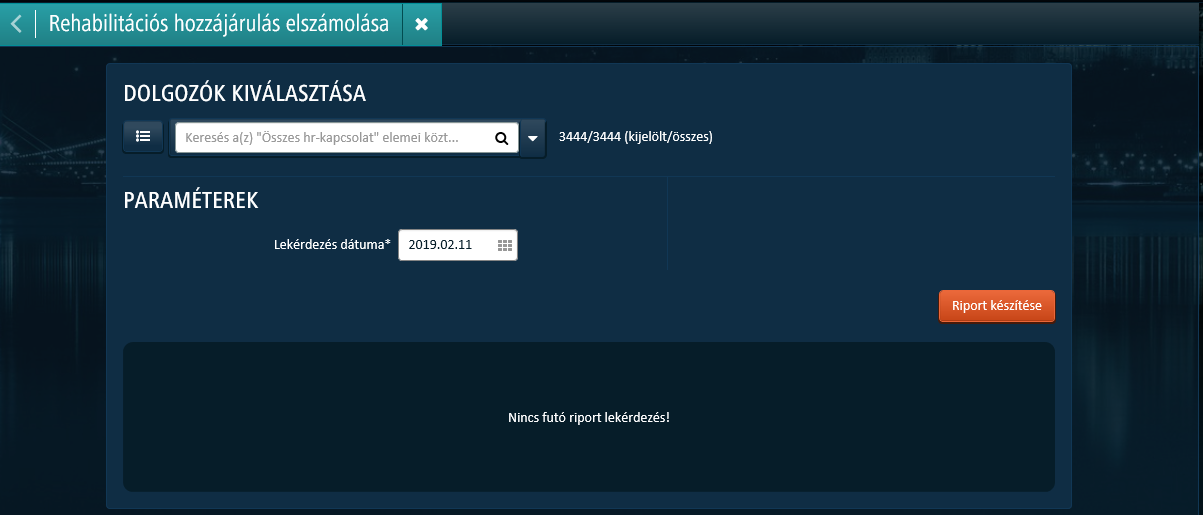This screenshot has width=1204, height=516.
Task: Click the PARAMÉTEREK section heading
Action: point(191,200)
